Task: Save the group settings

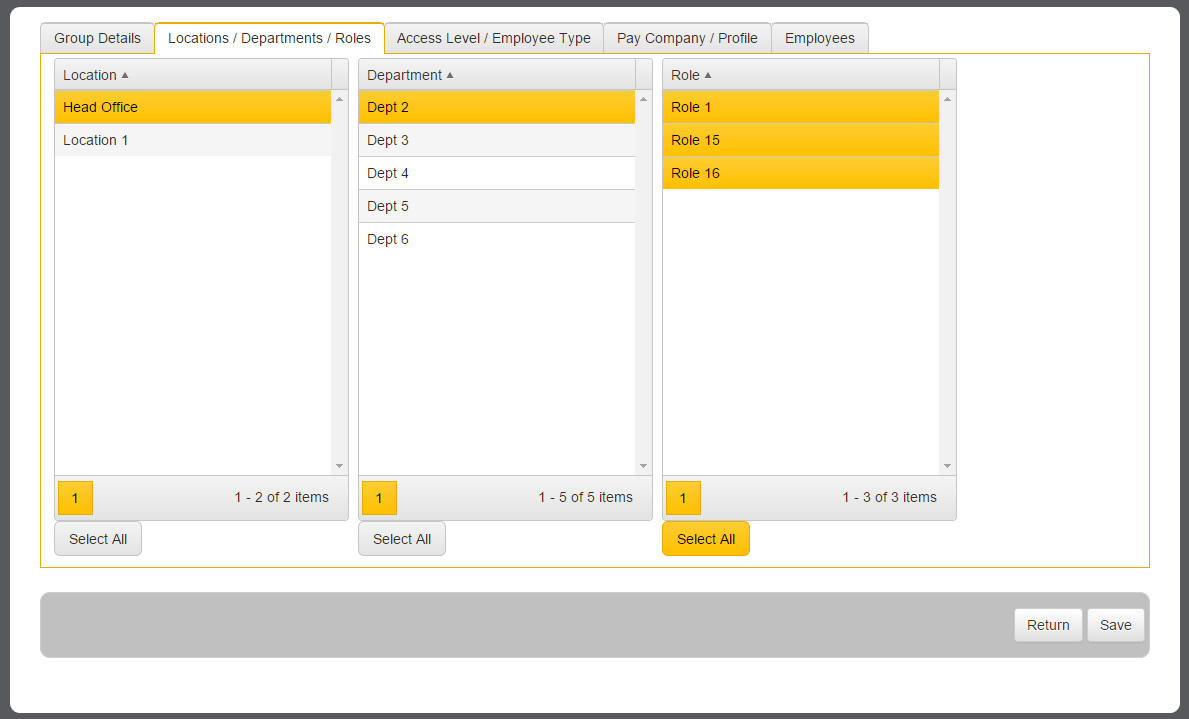Action: coord(1115,625)
